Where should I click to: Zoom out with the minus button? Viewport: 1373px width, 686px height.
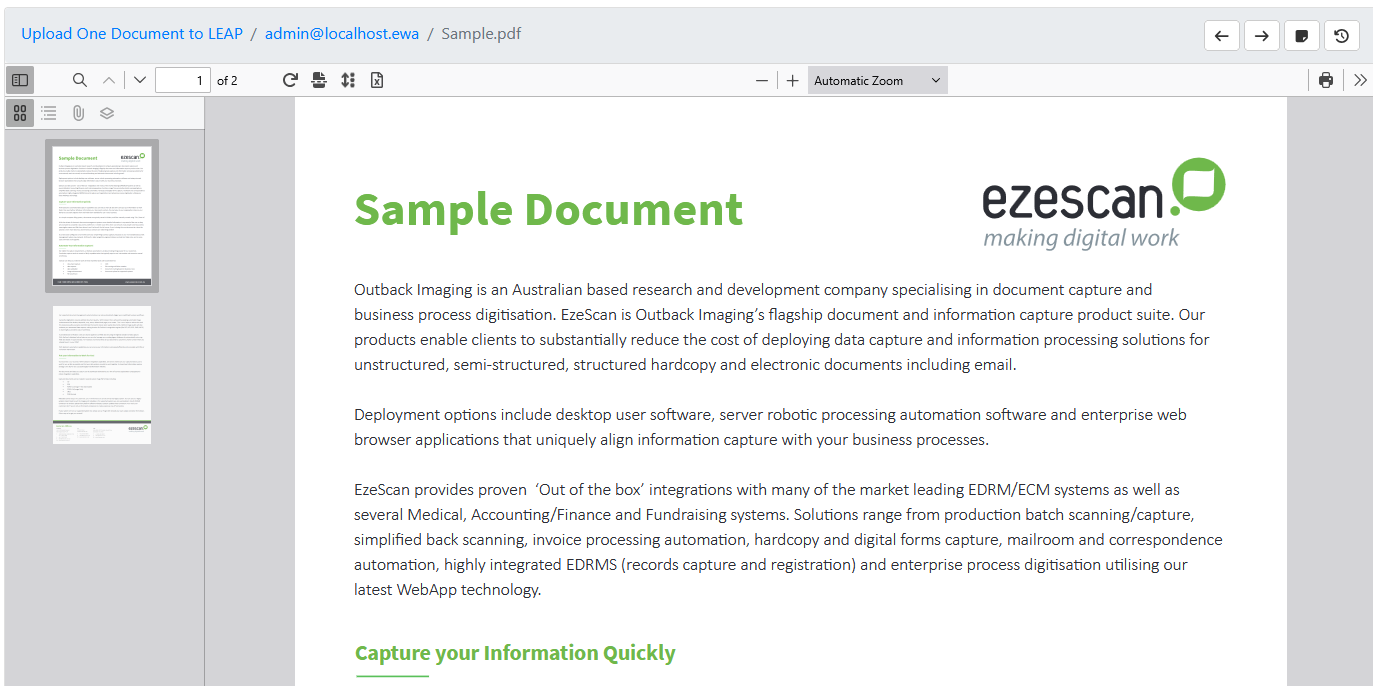click(x=762, y=81)
